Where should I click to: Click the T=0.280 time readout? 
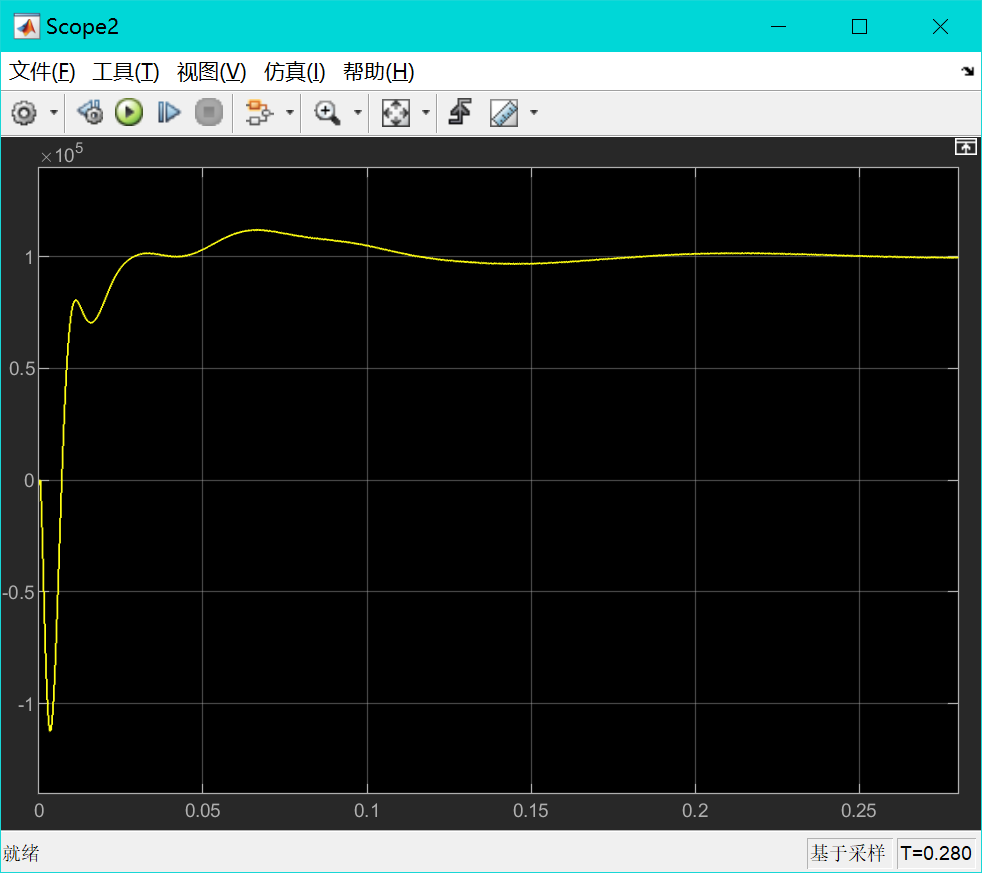(x=936, y=853)
